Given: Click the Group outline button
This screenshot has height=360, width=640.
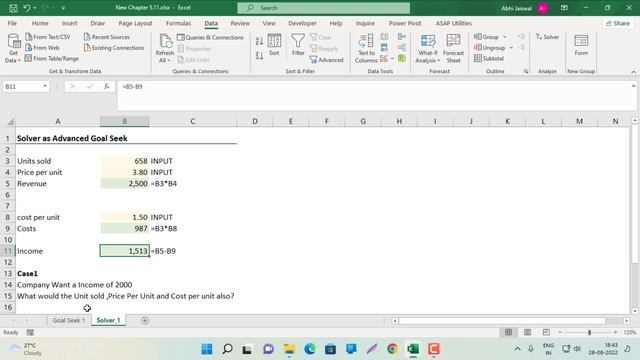Looking at the screenshot, I should [x=487, y=37].
